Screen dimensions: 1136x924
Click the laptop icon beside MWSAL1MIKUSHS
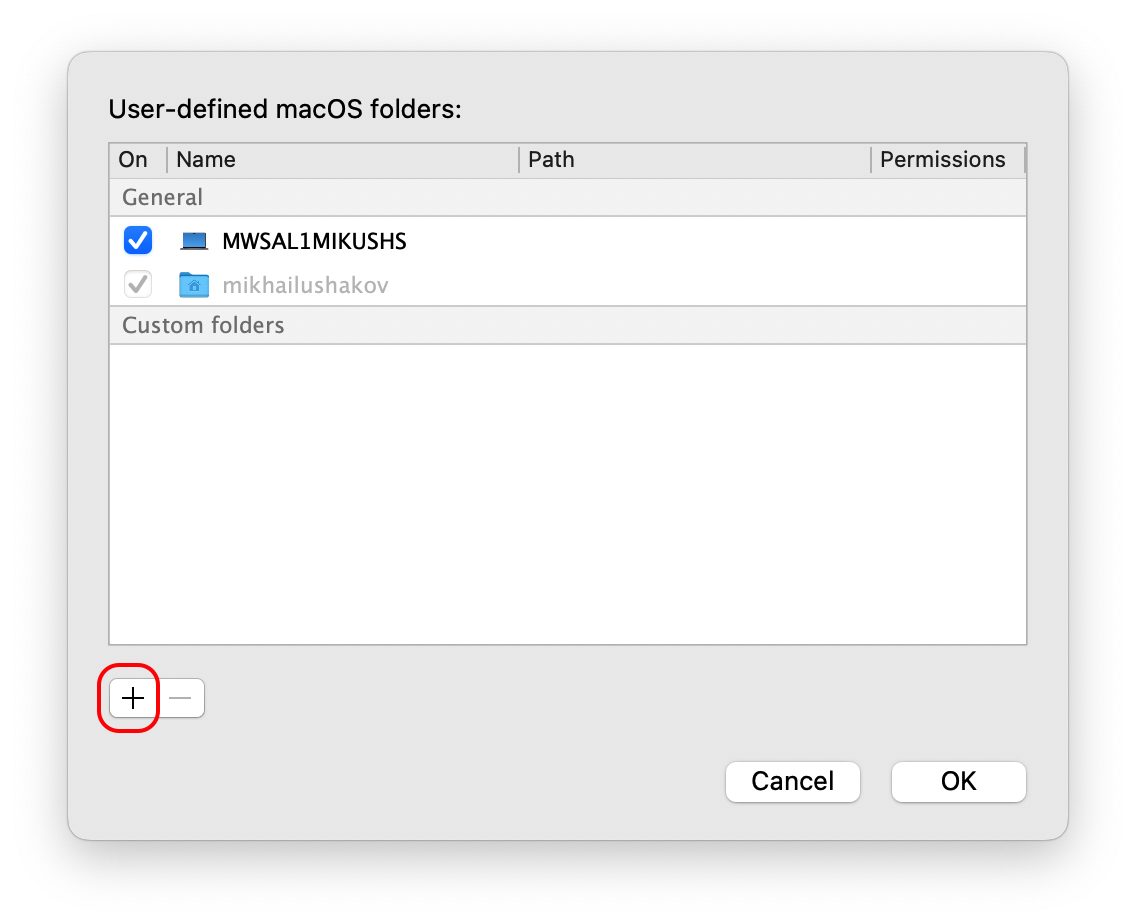194,241
